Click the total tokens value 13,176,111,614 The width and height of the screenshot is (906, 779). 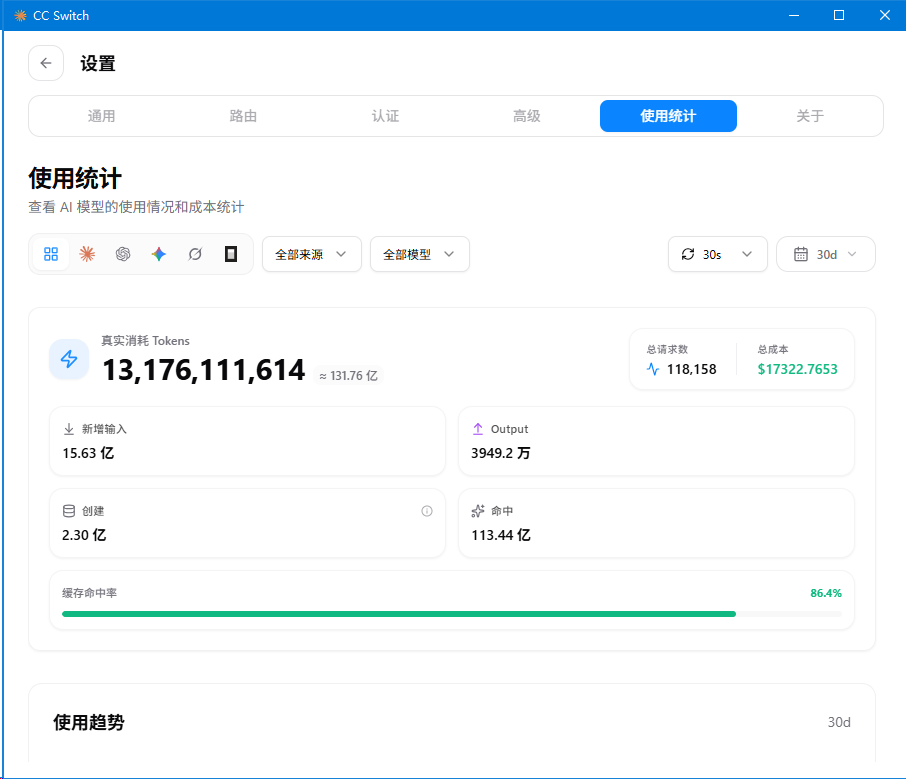click(x=203, y=370)
